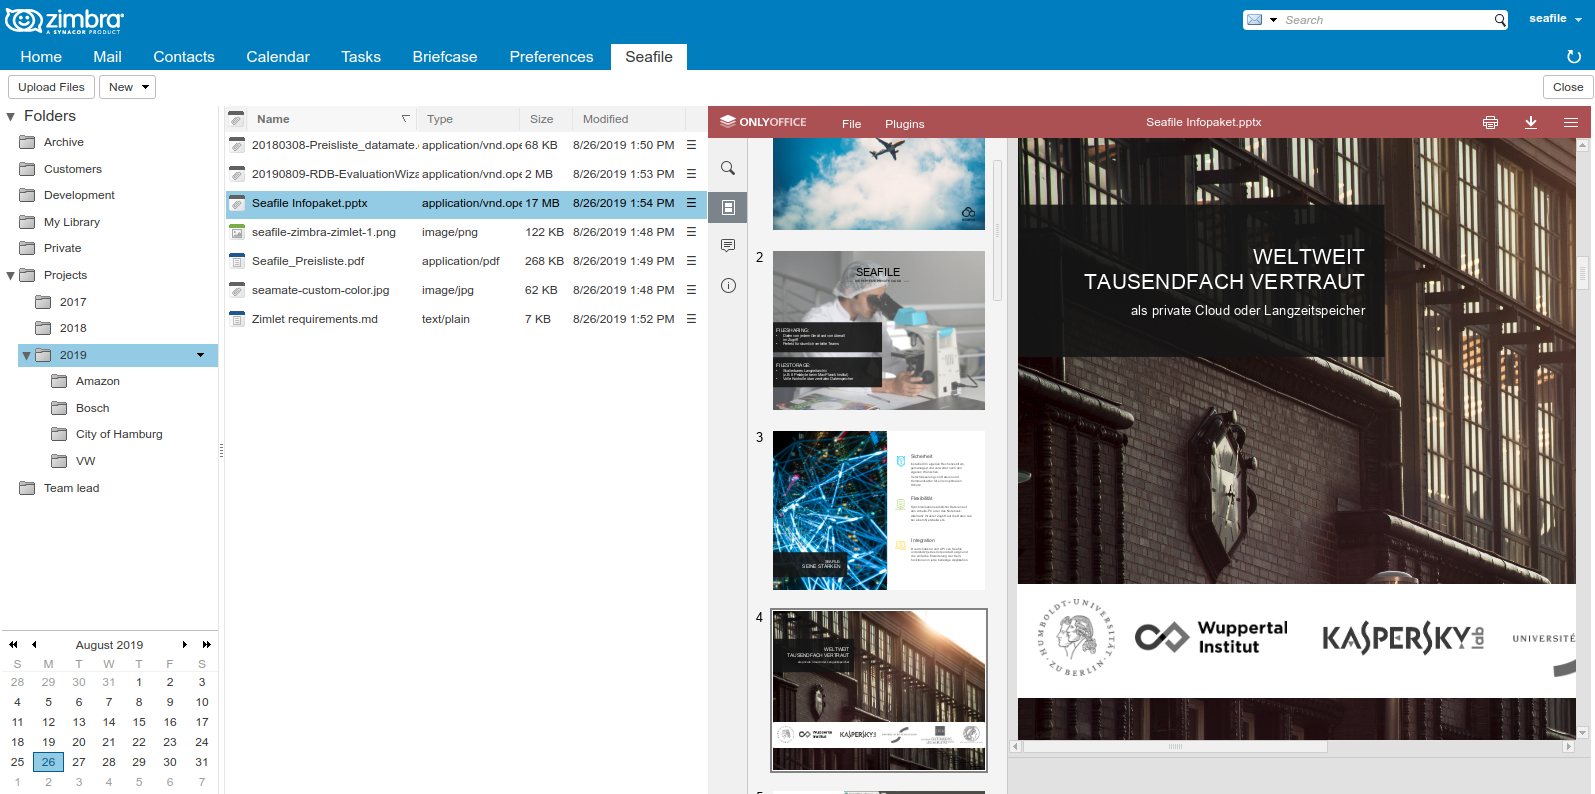Download the presentation via ONLYOFFICE download icon

point(1530,123)
